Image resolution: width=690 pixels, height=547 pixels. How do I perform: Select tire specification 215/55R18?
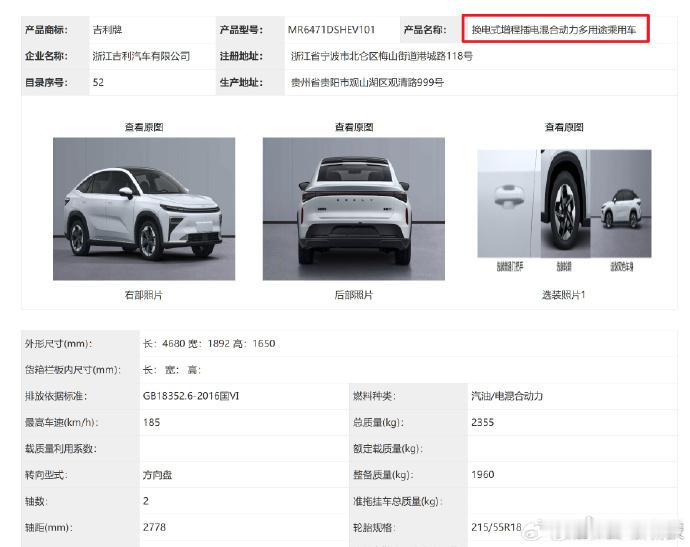click(496, 527)
